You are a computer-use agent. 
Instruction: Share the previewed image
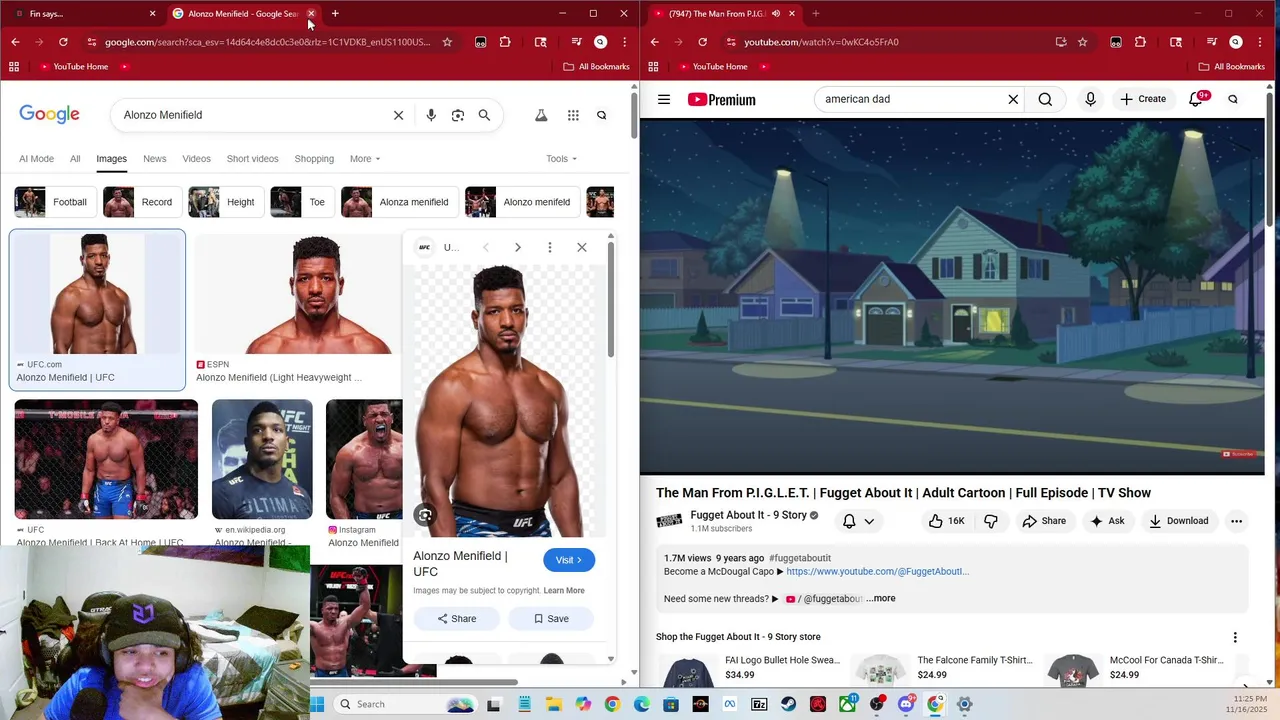pos(456,619)
